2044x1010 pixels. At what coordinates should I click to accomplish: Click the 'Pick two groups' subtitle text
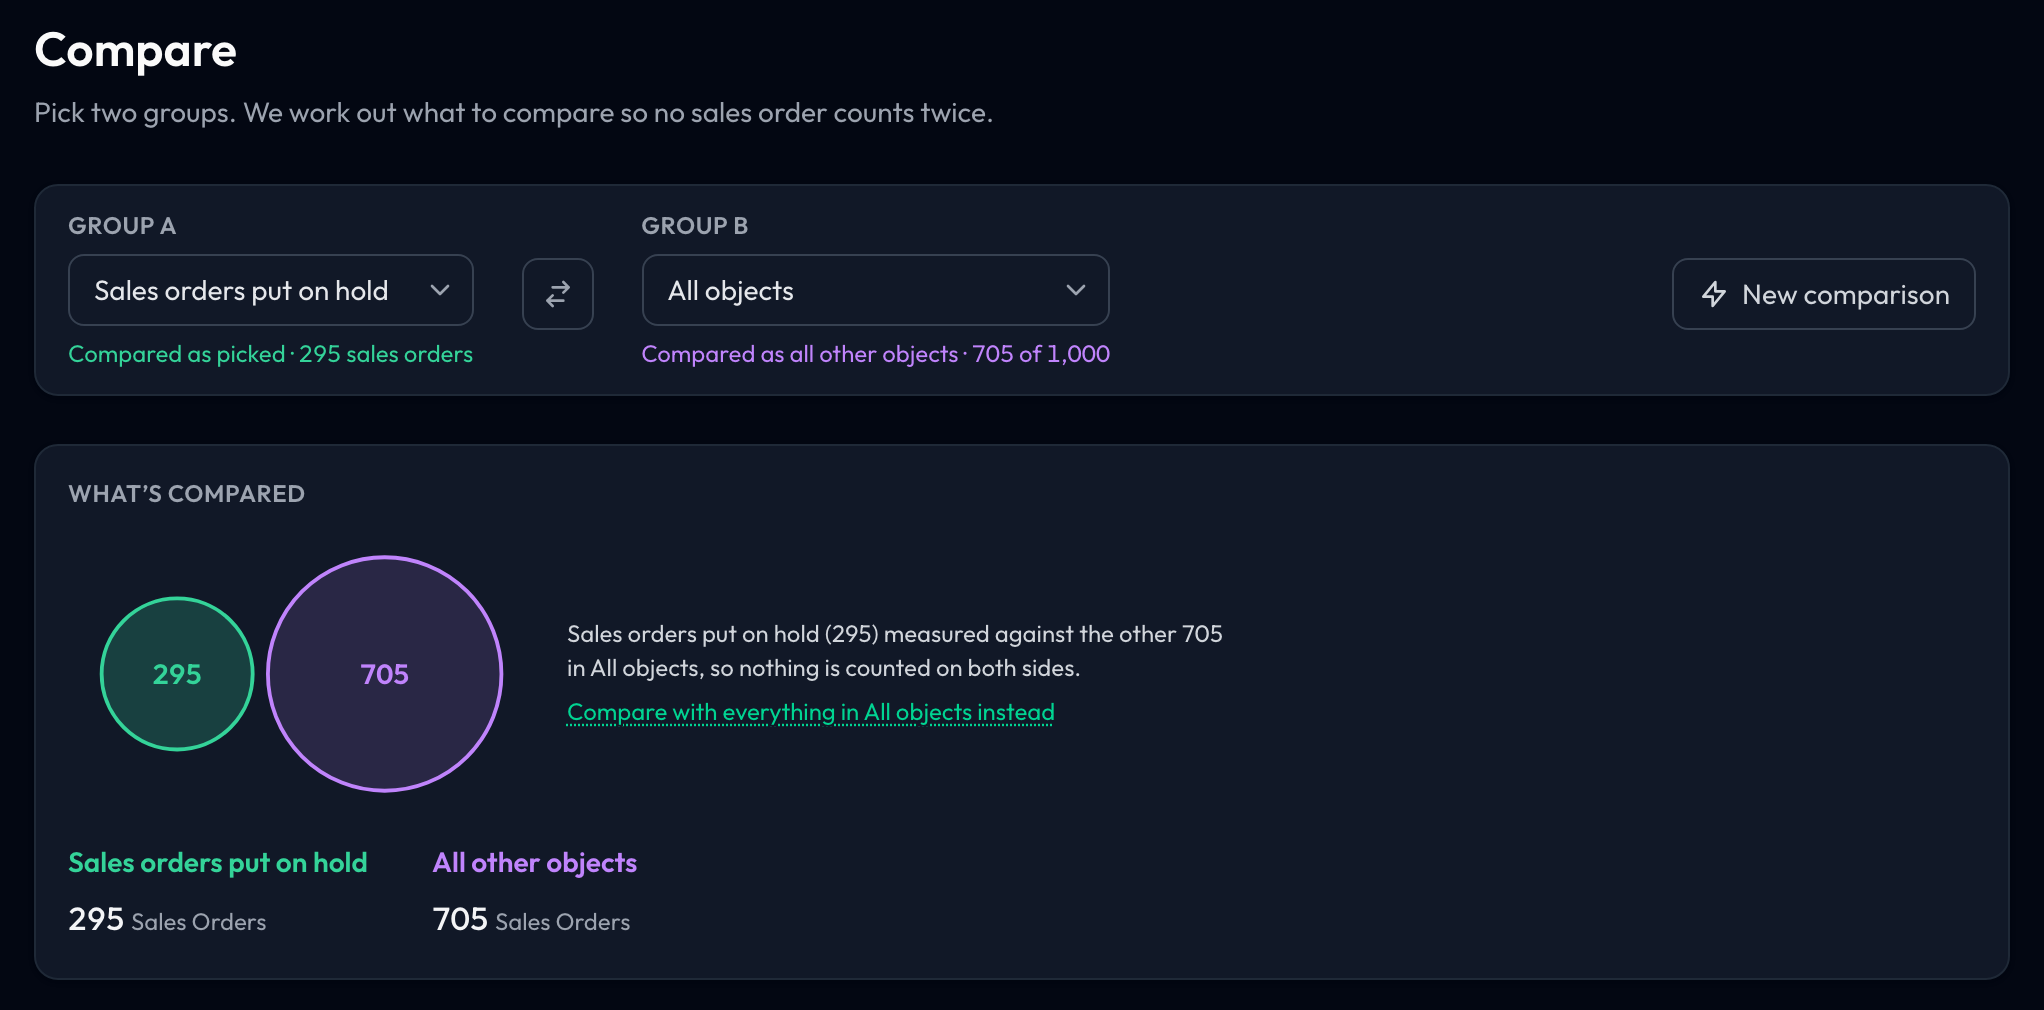[514, 113]
